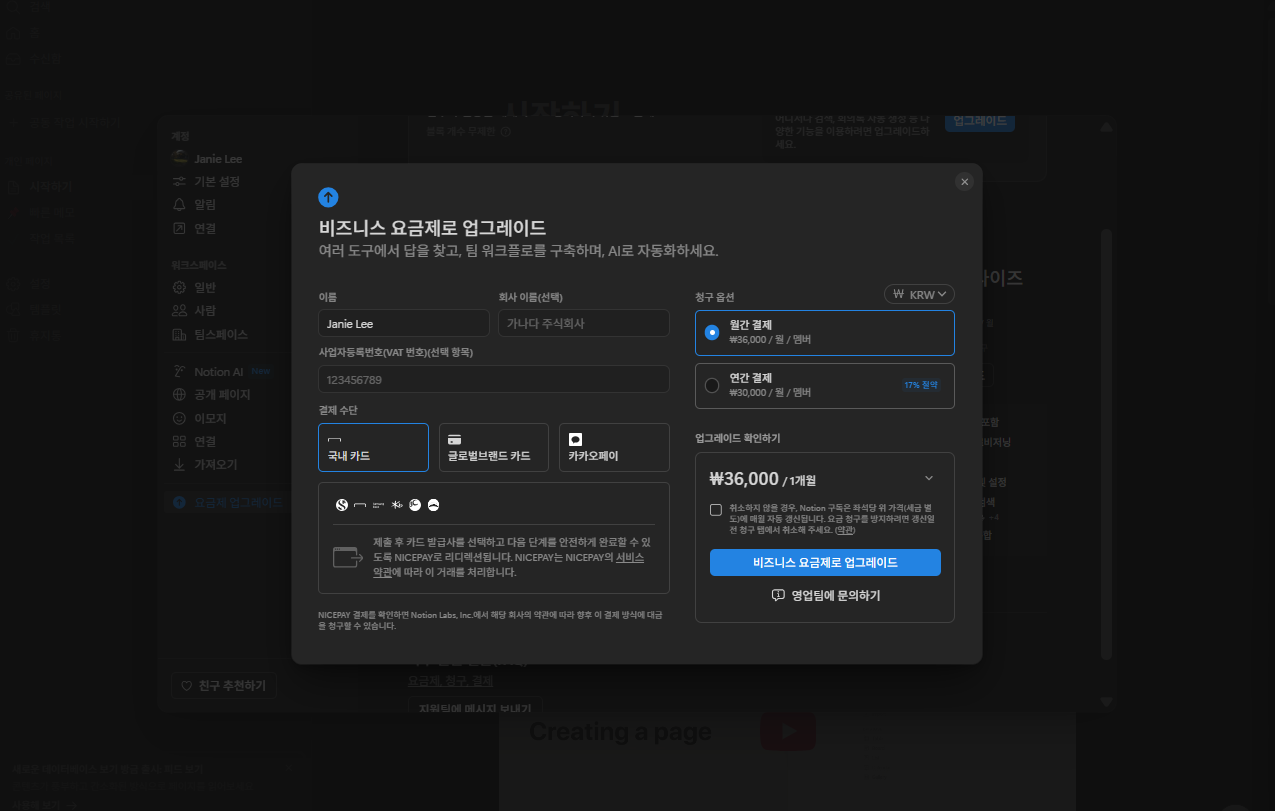
Task: Click the KakaoPay speech bubble icon
Action: (x=575, y=439)
